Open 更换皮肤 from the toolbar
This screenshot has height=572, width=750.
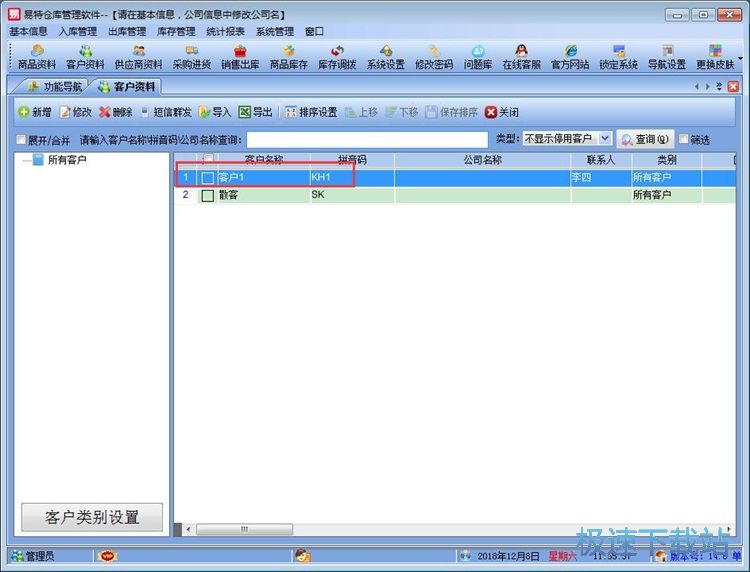pyautogui.click(x=715, y=57)
